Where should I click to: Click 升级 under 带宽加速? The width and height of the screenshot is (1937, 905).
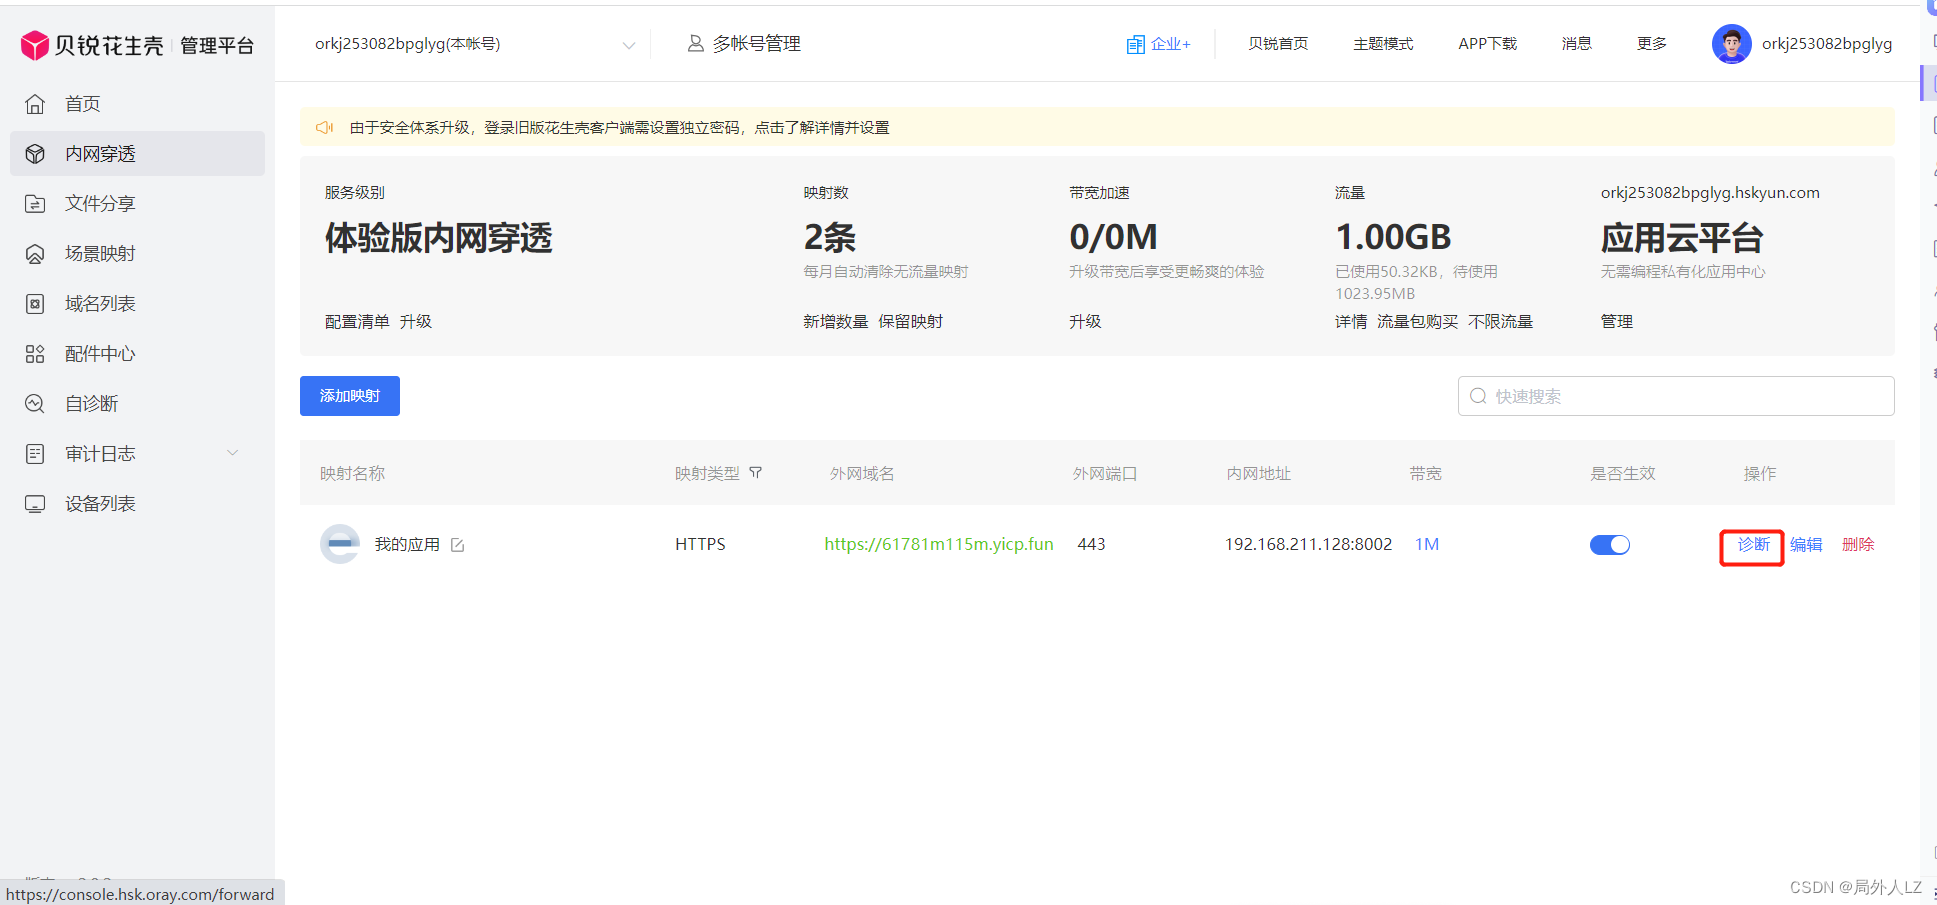pyautogui.click(x=1085, y=322)
